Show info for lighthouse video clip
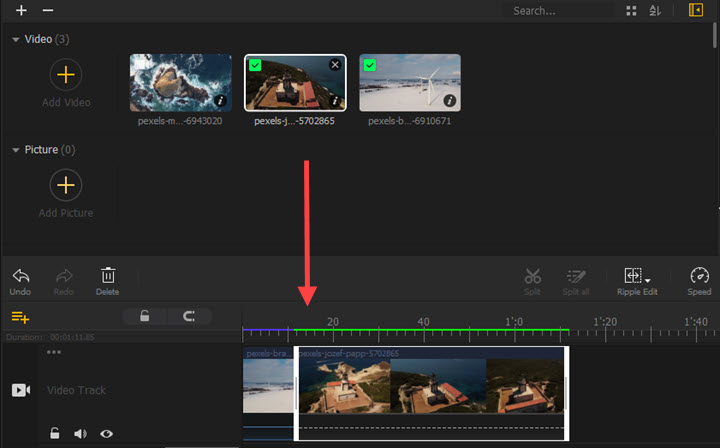Viewport: 720px width, 448px height. 335,101
